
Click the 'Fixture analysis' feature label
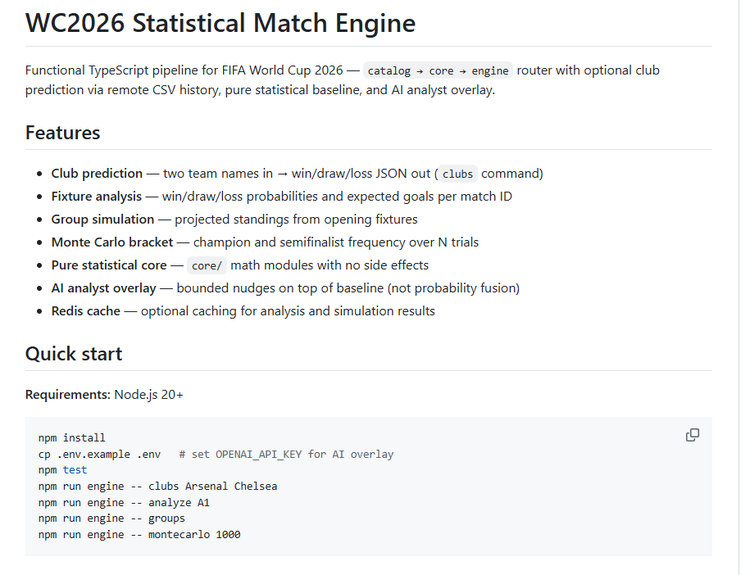point(97,196)
